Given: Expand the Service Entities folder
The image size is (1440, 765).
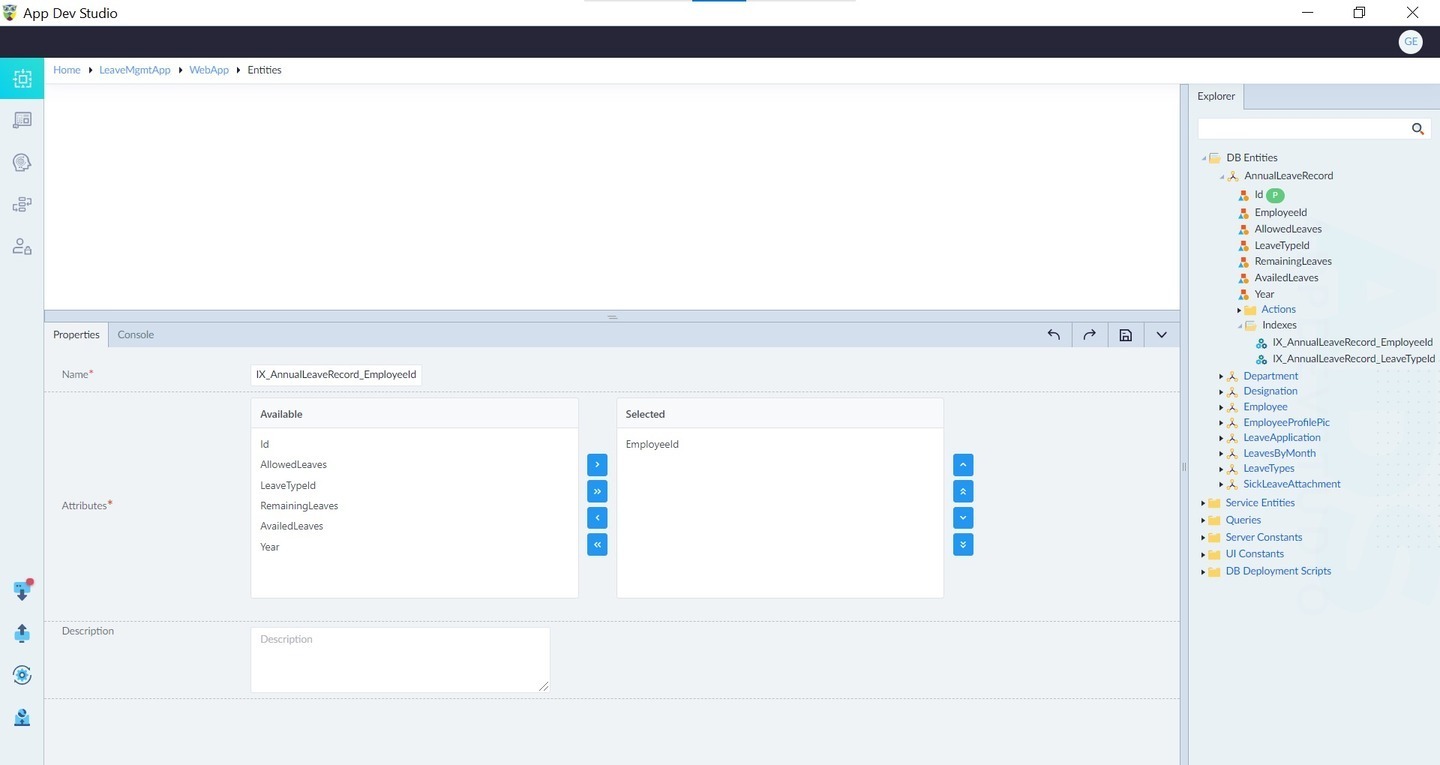Looking at the screenshot, I should (1203, 503).
